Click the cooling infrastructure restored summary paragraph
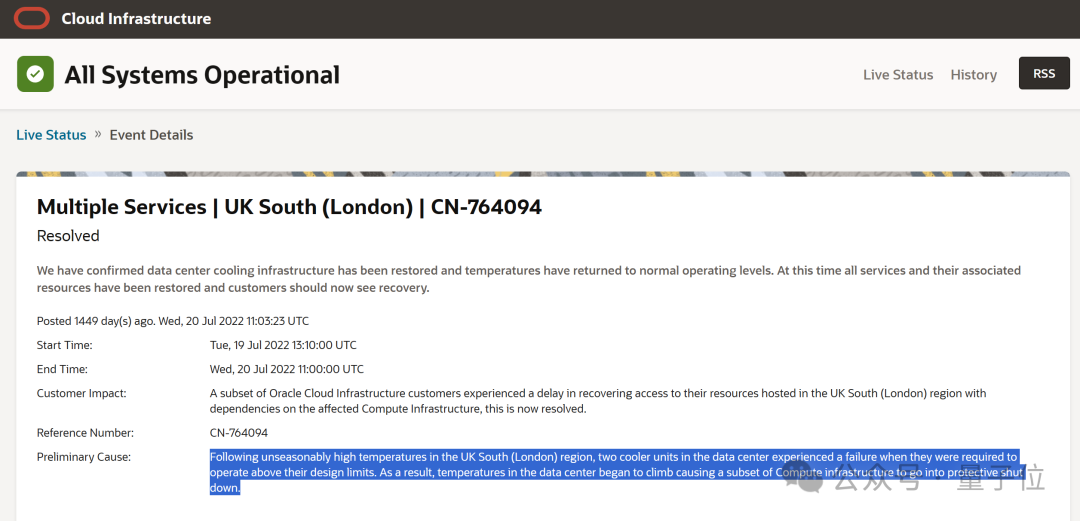Screen dimensions: 1080x521 coord(528,279)
